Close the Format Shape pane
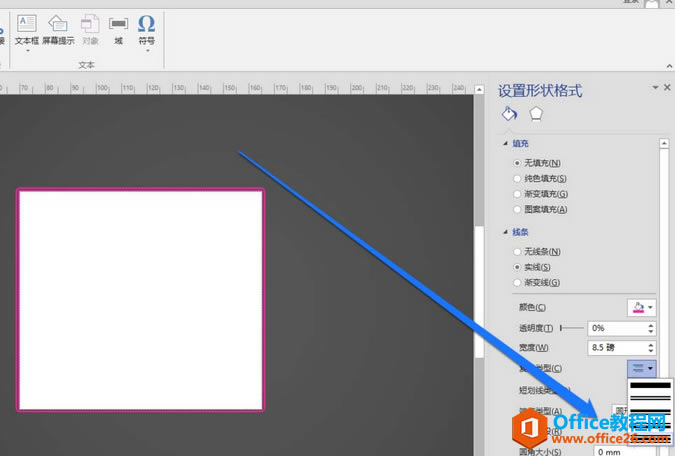This screenshot has height=456, width=675. (x=667, y=88)
